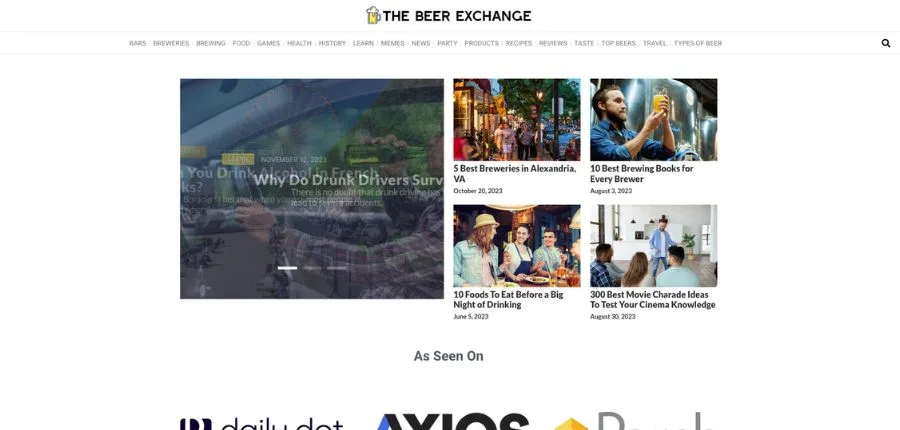This screenshot has height=430, width=900.
Task: Open the Travel menu item
Action: (654, 43)
